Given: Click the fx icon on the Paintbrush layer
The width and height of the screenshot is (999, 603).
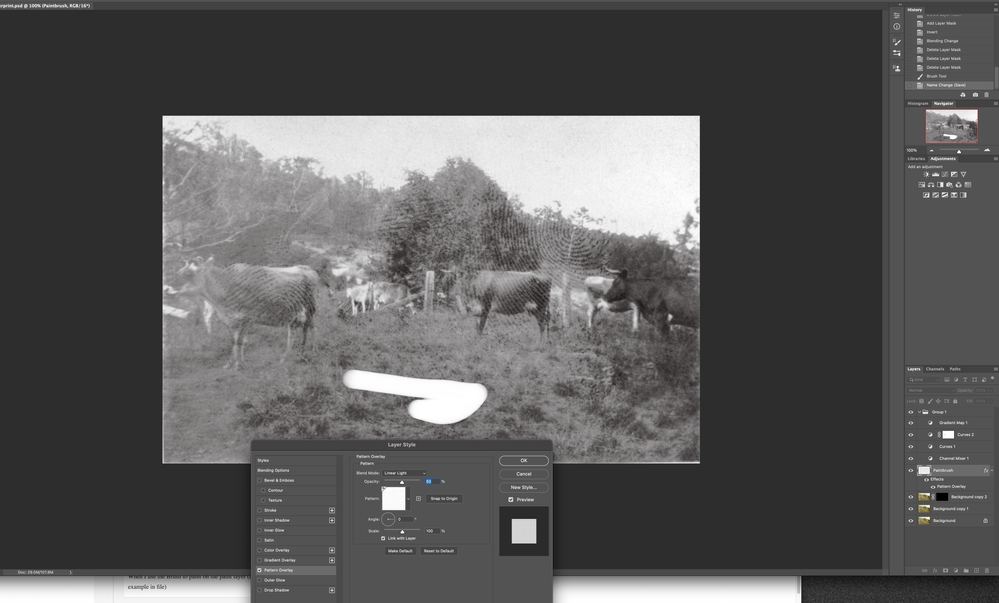Looking at the screenshot, I should 986,470.
